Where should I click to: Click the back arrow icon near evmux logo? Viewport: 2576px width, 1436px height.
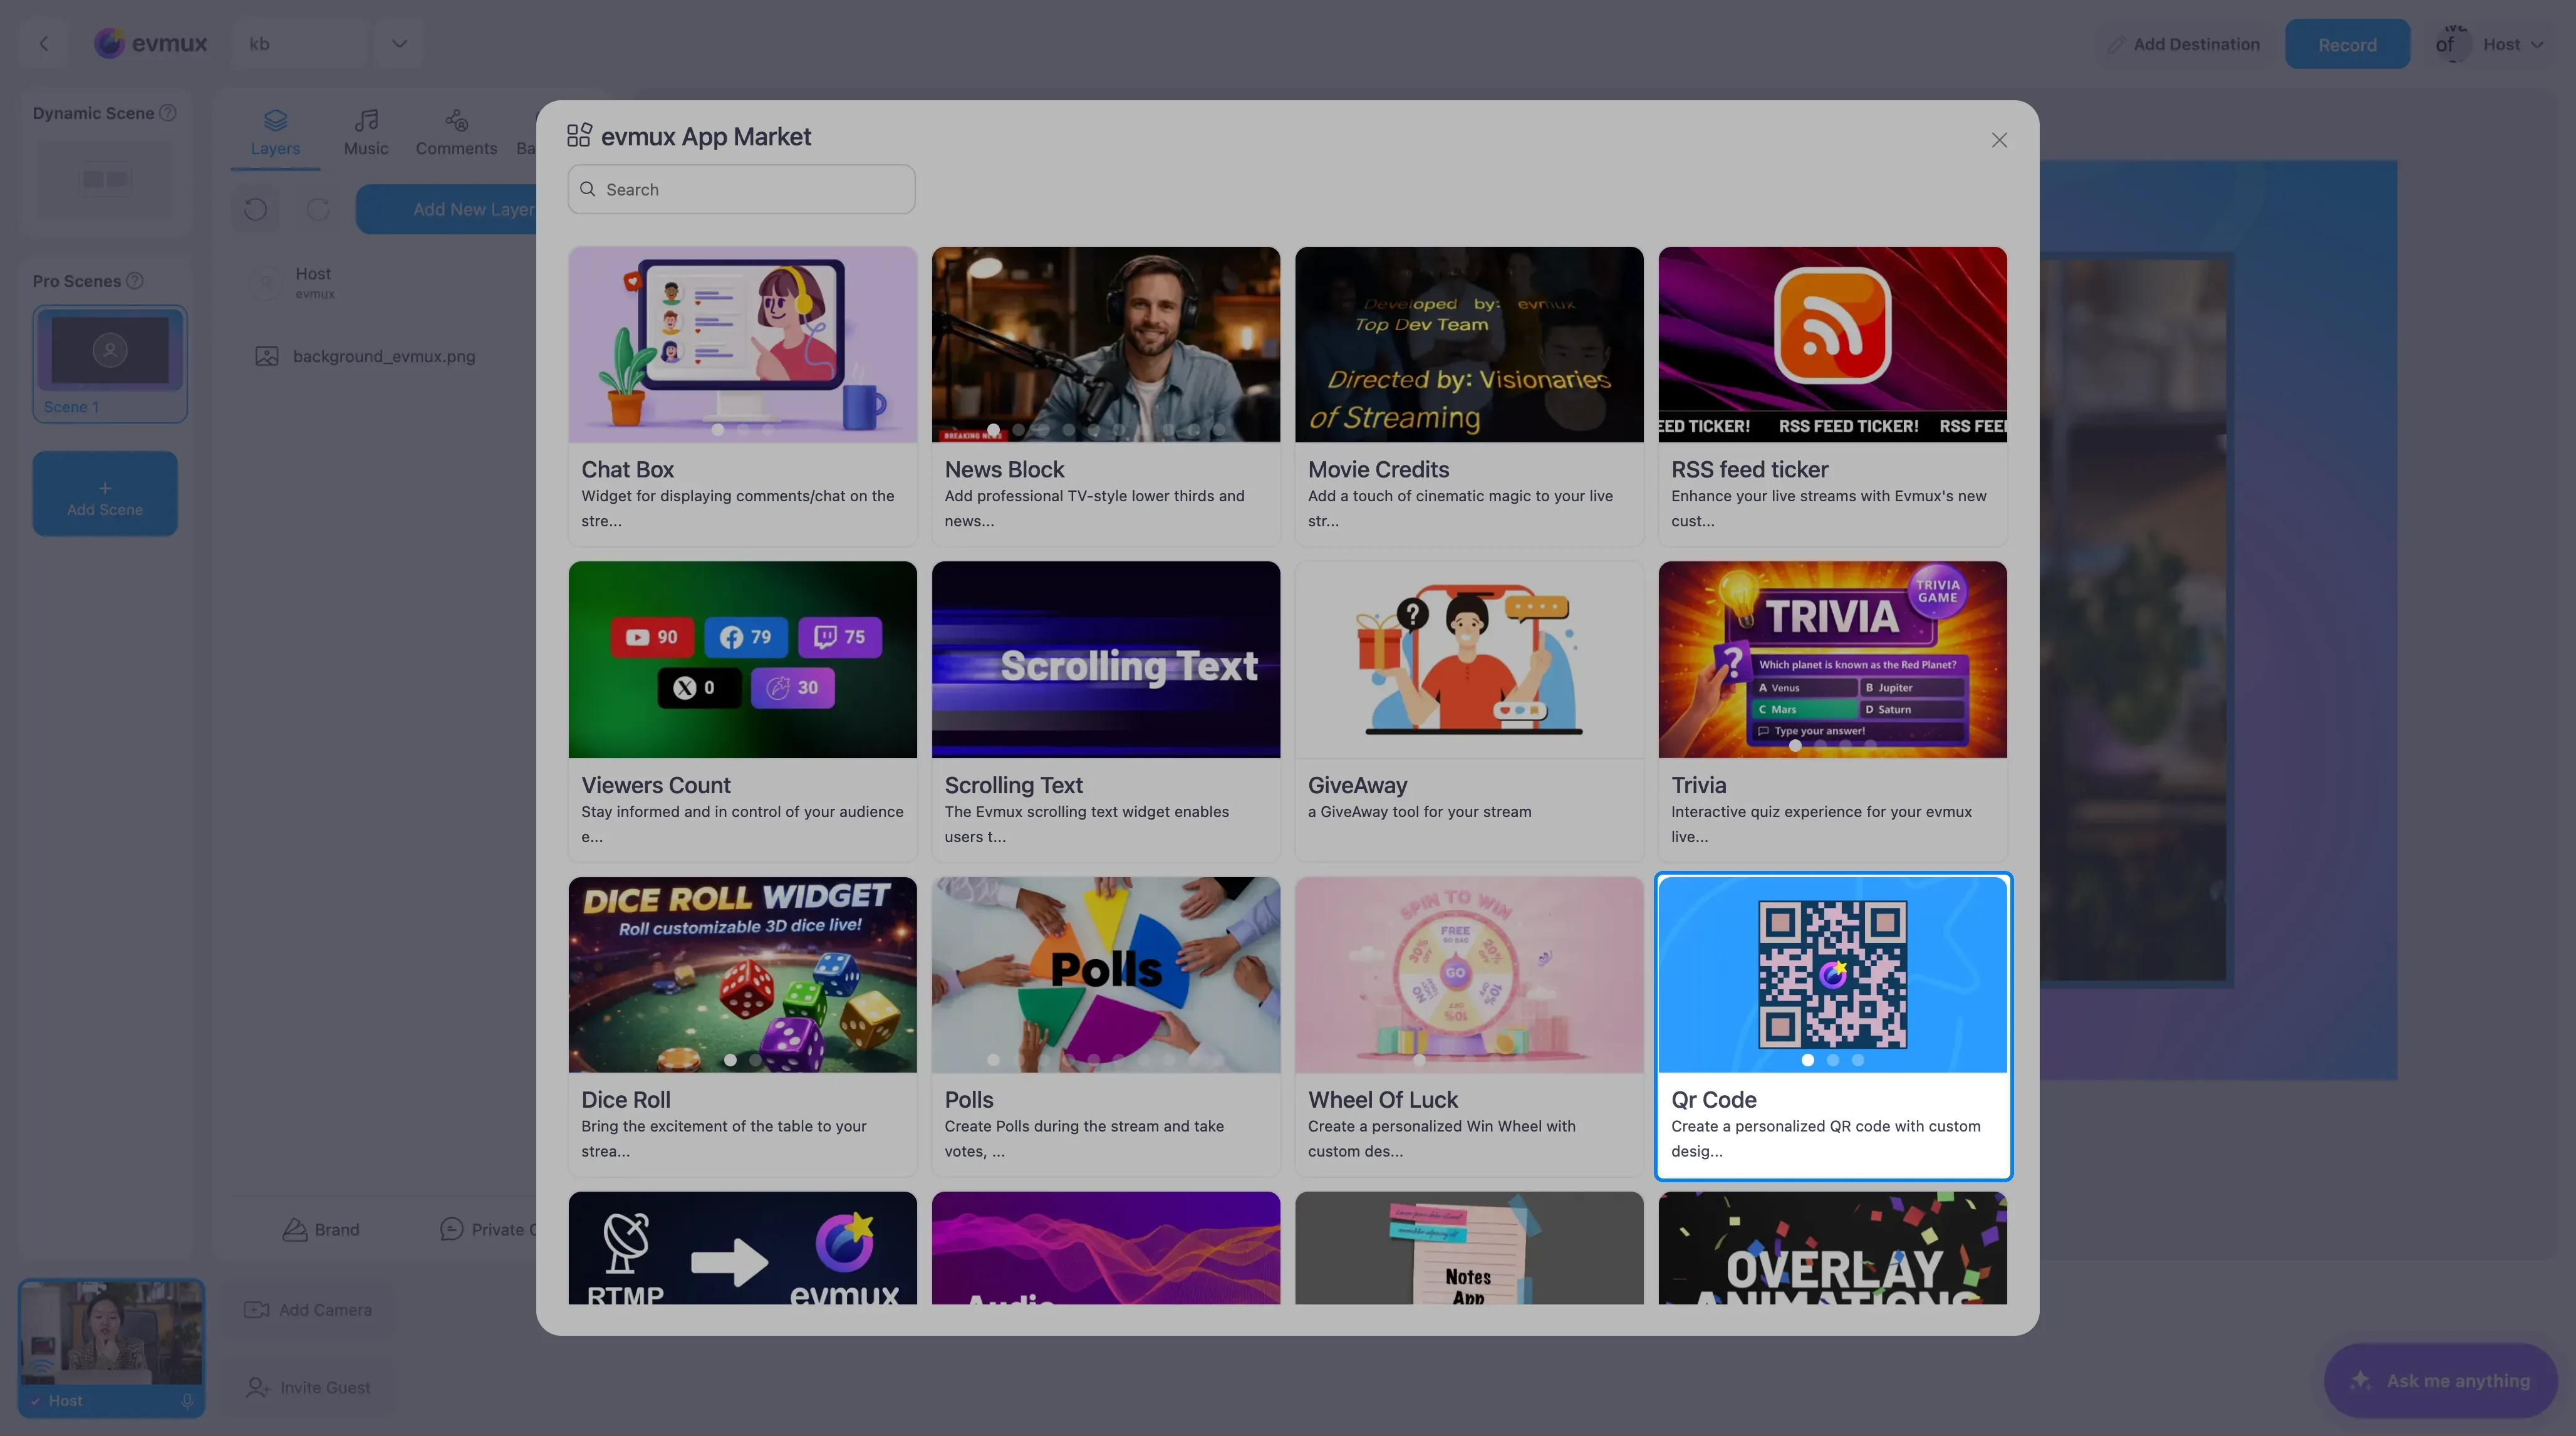pyautogui.click(x=43, y=44)
